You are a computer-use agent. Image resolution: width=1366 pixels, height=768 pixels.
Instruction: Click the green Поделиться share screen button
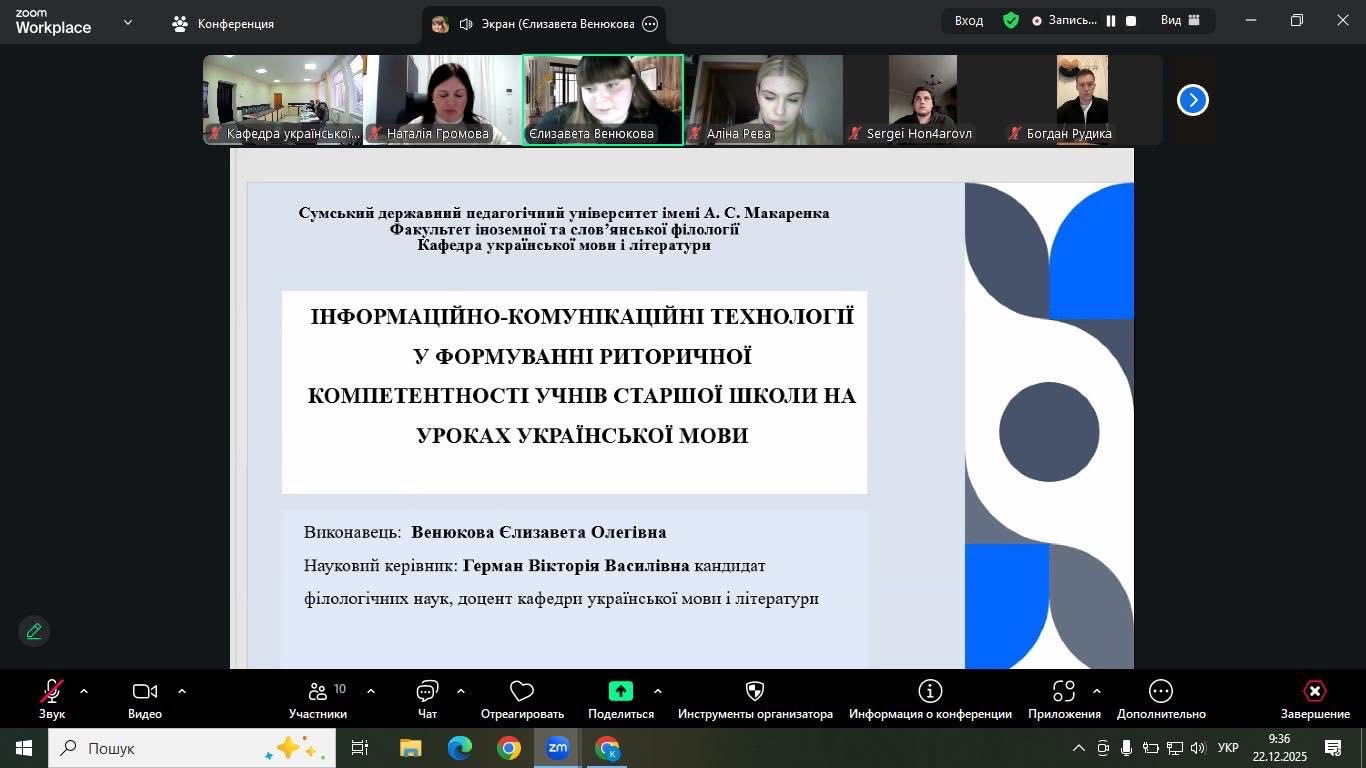pyautogui.click(x=620, y=692)
